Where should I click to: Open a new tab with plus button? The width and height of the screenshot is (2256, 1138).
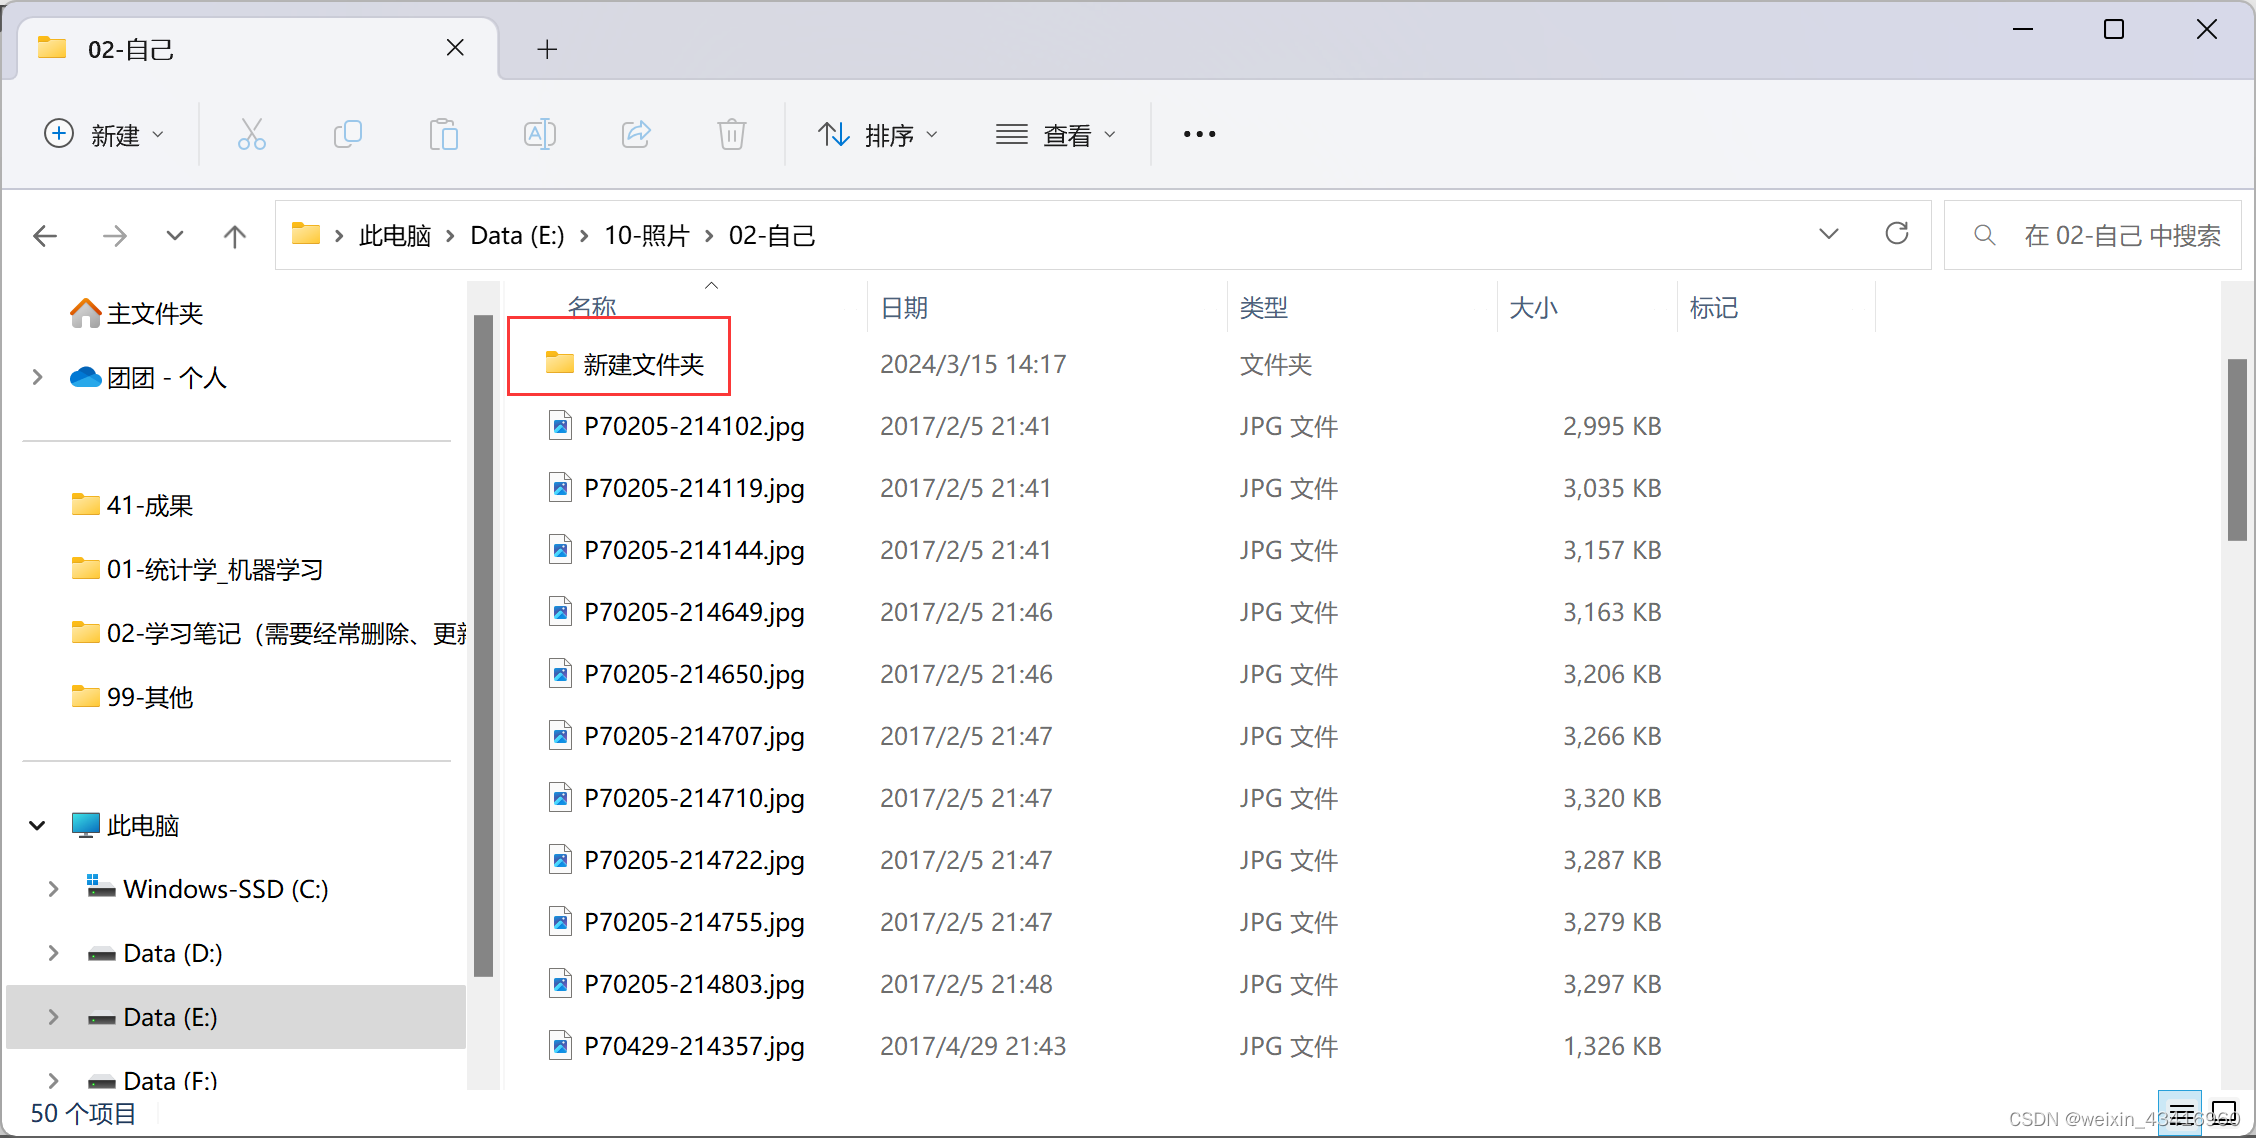pos(546,49)
